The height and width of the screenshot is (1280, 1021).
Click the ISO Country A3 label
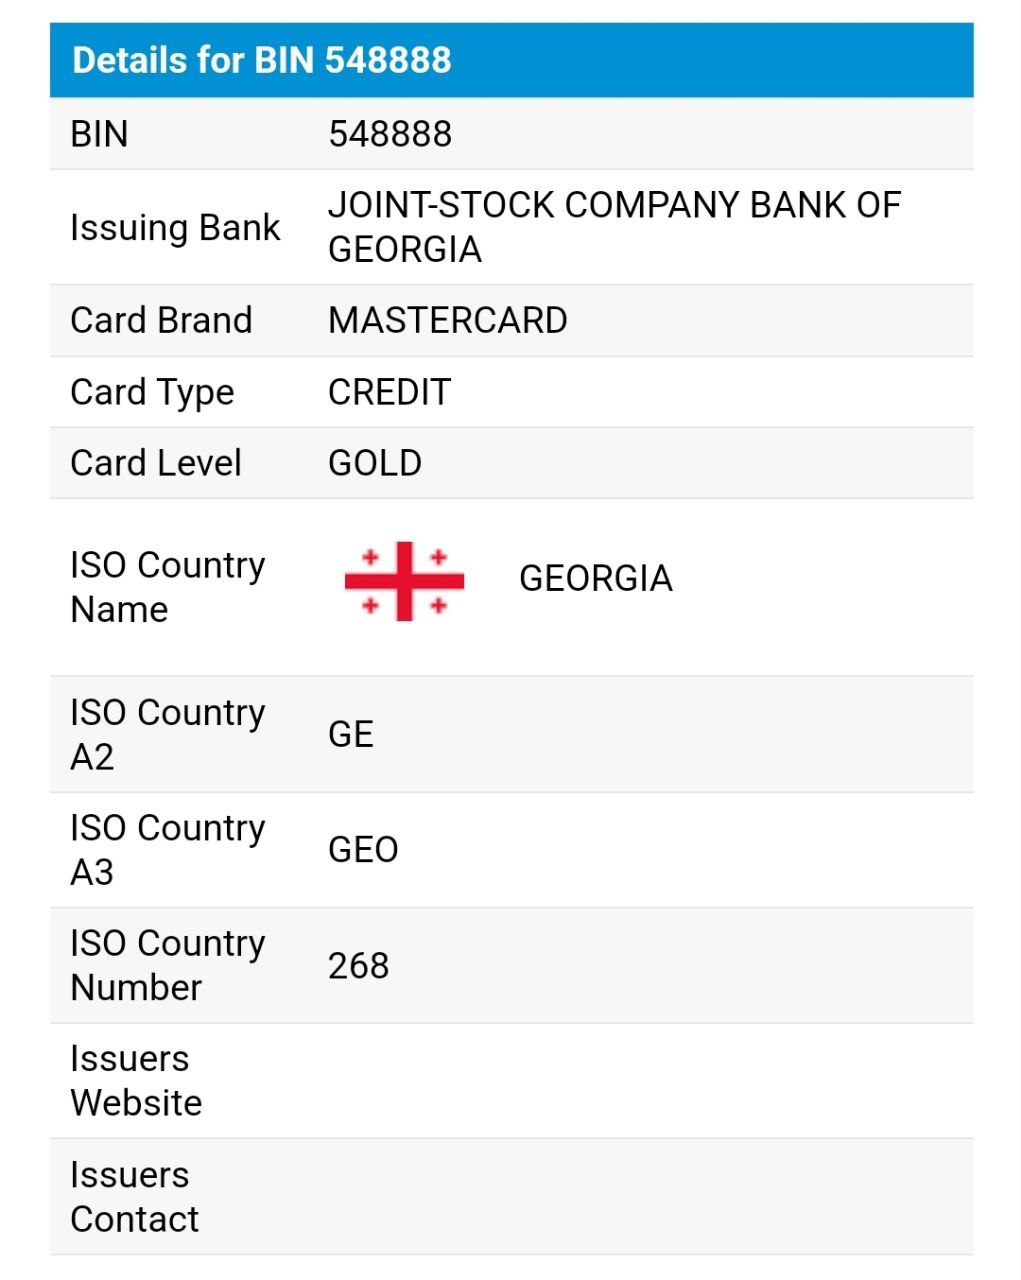pos(167,850)
